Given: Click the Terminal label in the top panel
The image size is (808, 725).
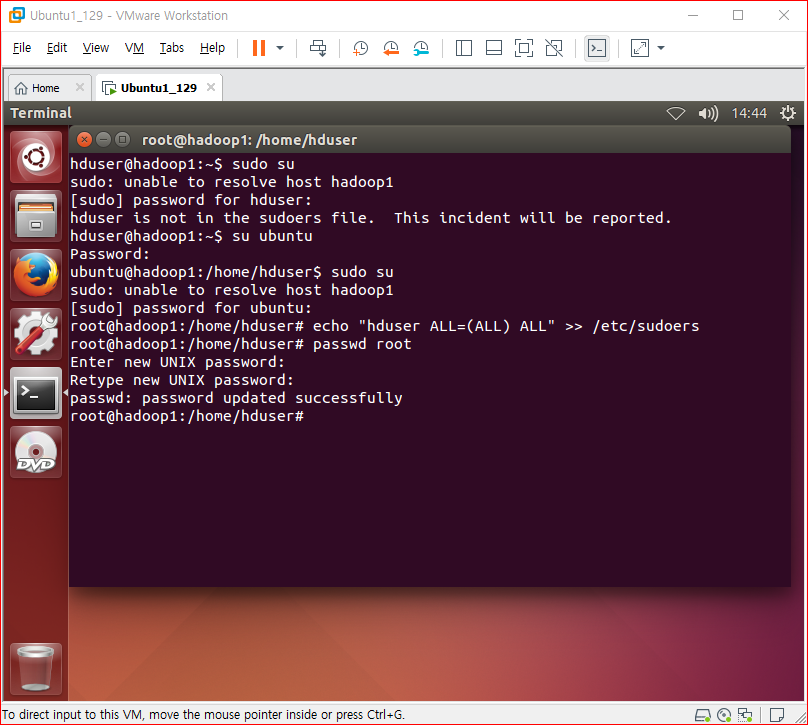Looking at the screenshot, I should (41, 113).
